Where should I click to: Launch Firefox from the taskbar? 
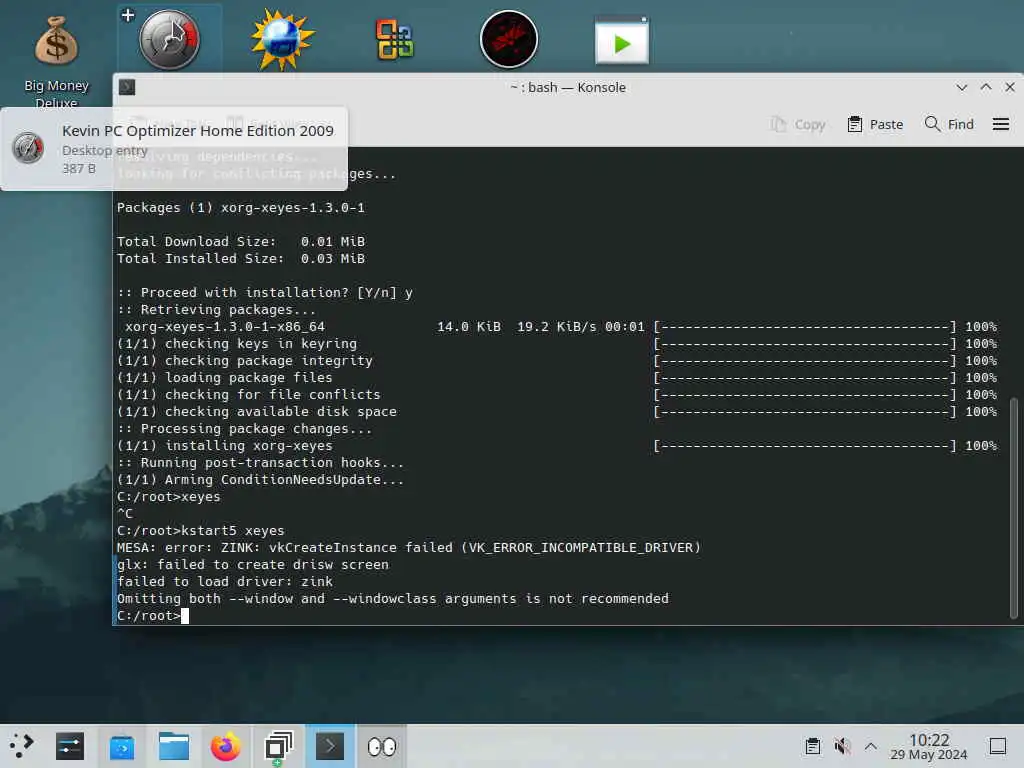pos(225,746)
